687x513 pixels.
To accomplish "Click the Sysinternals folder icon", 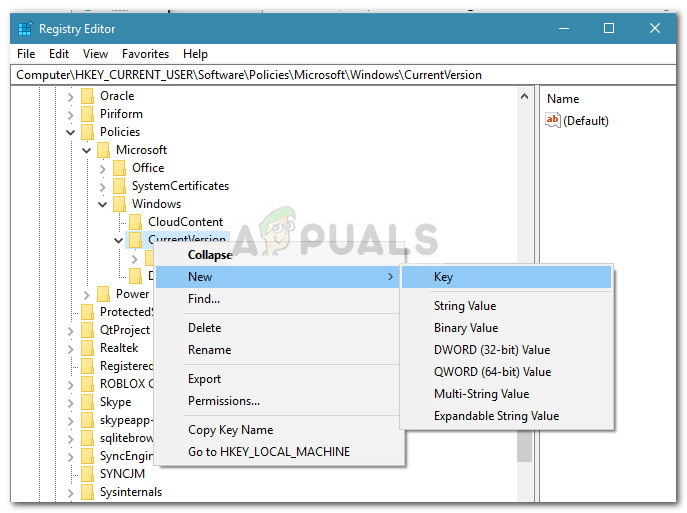I will pyautogui.click(x=88, y=492).
